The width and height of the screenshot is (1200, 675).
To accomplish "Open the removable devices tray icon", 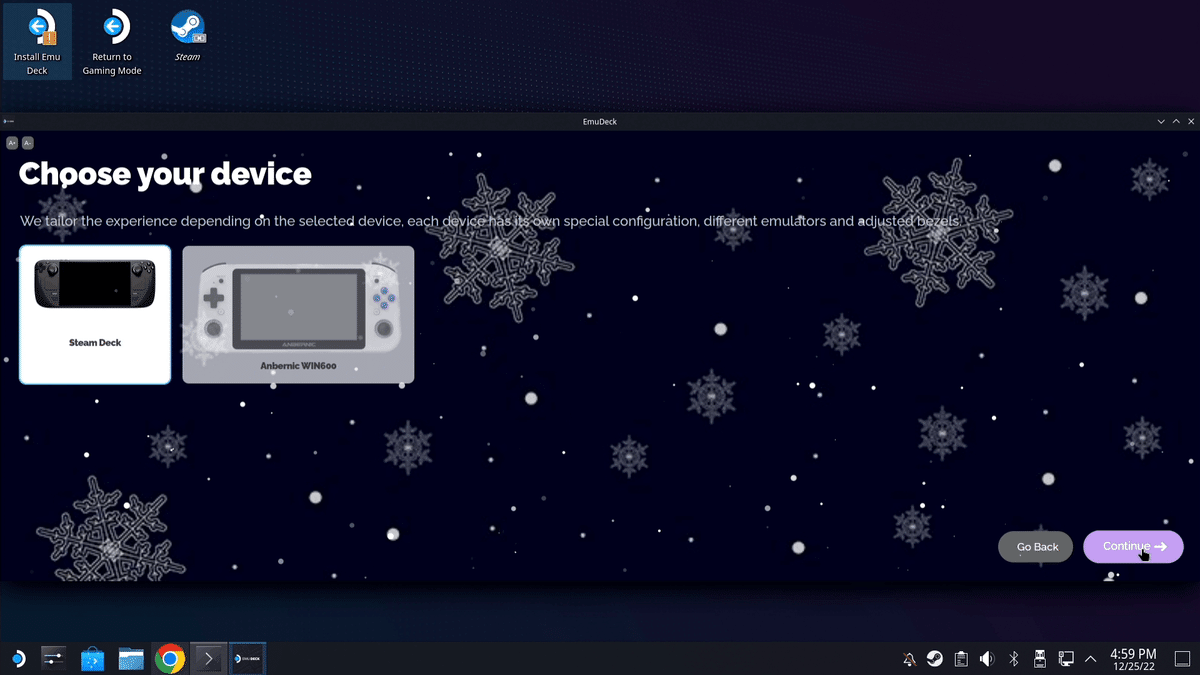I will tap(1039, 659).
